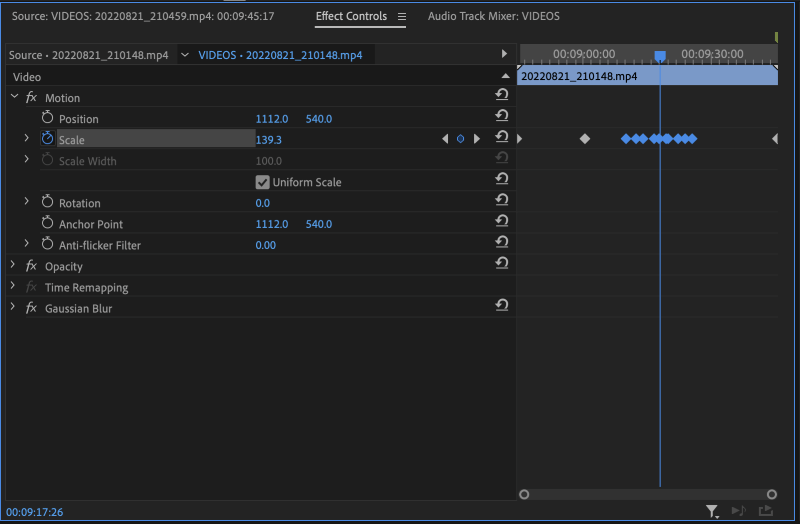Image resolution: width=800 pixels, height=524 pixels.
Task: Click the export frame icon at bottom right
Action: click(x=766, y=510)
